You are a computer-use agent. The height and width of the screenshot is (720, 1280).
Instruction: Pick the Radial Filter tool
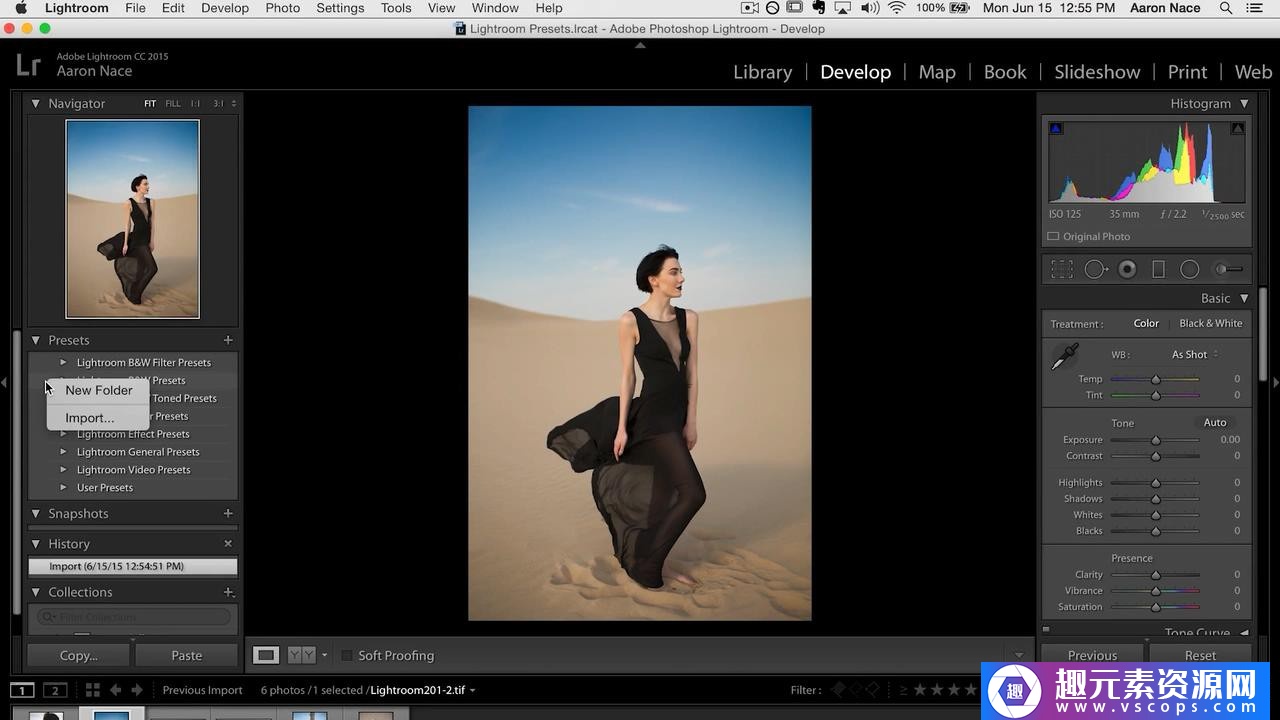[1189, 269]
